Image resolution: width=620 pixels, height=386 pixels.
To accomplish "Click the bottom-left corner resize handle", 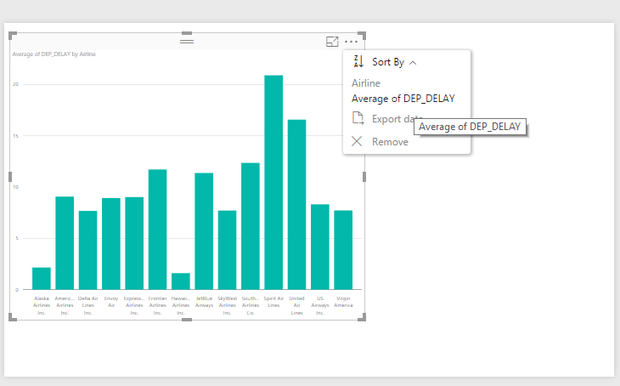I will point(12,317).
